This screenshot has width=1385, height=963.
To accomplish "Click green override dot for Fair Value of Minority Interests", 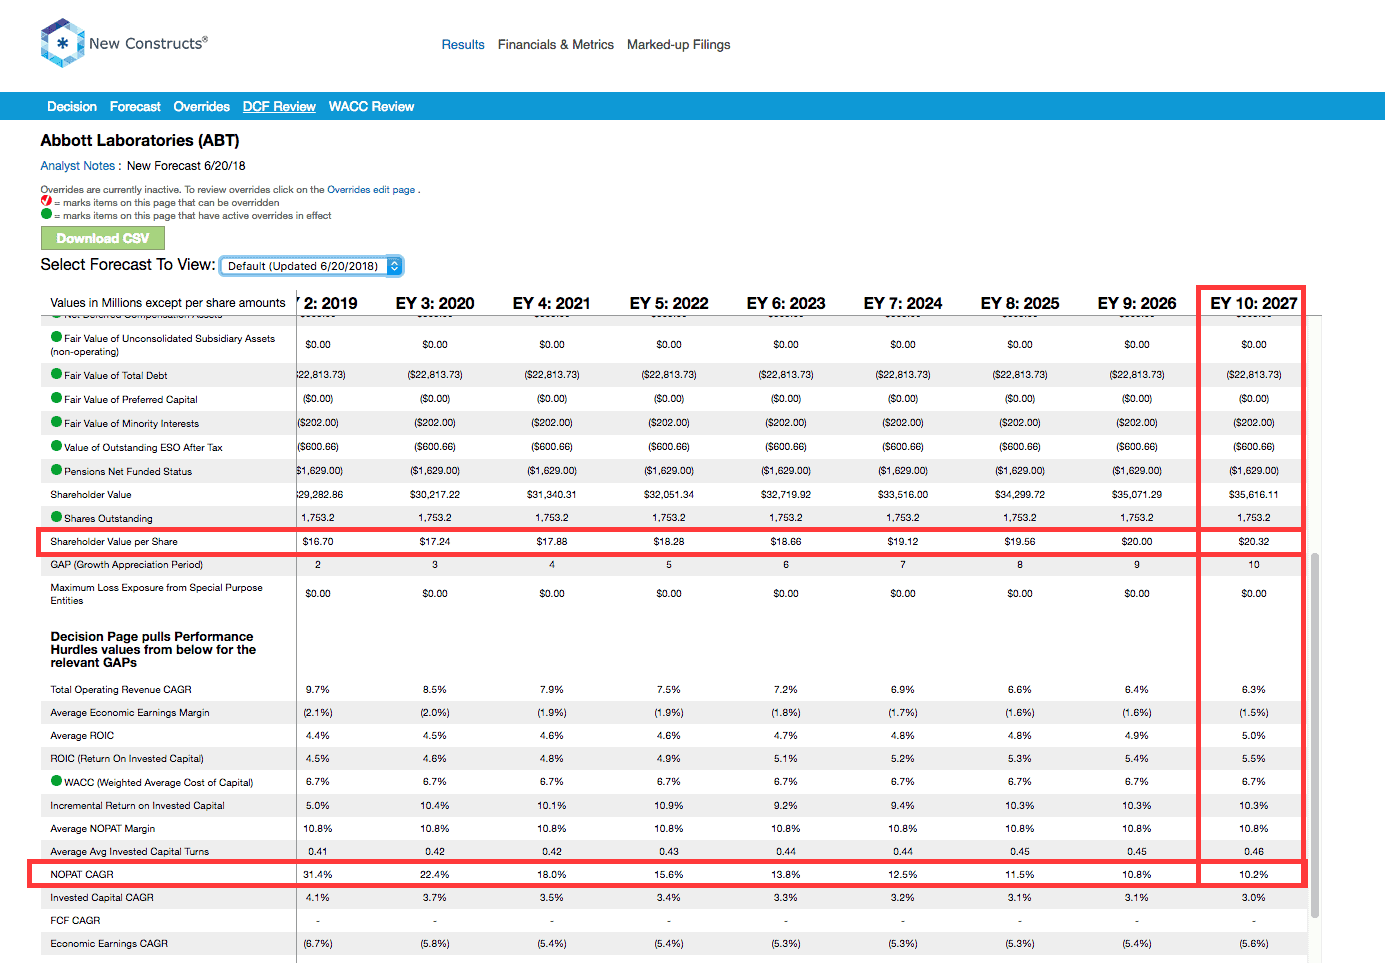I will [56, 422].
